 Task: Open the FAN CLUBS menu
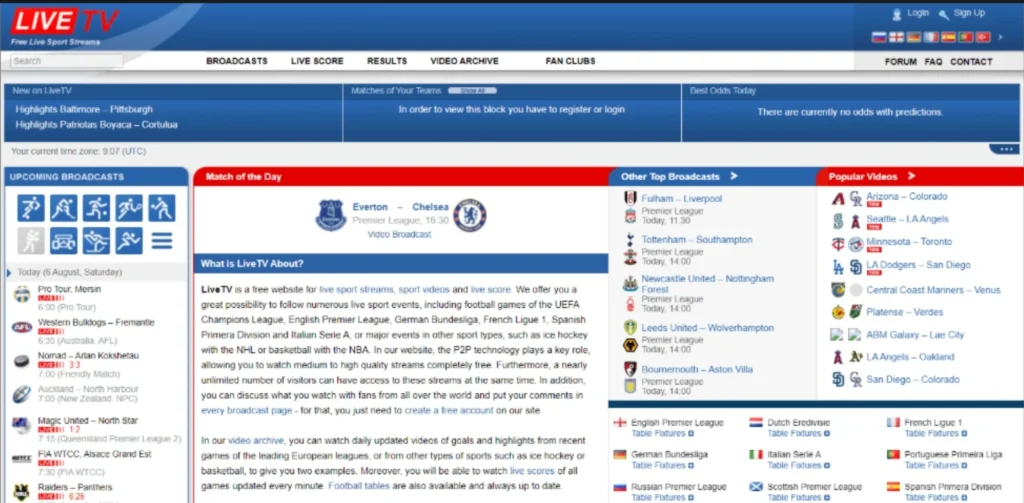(x=570, y=61)
